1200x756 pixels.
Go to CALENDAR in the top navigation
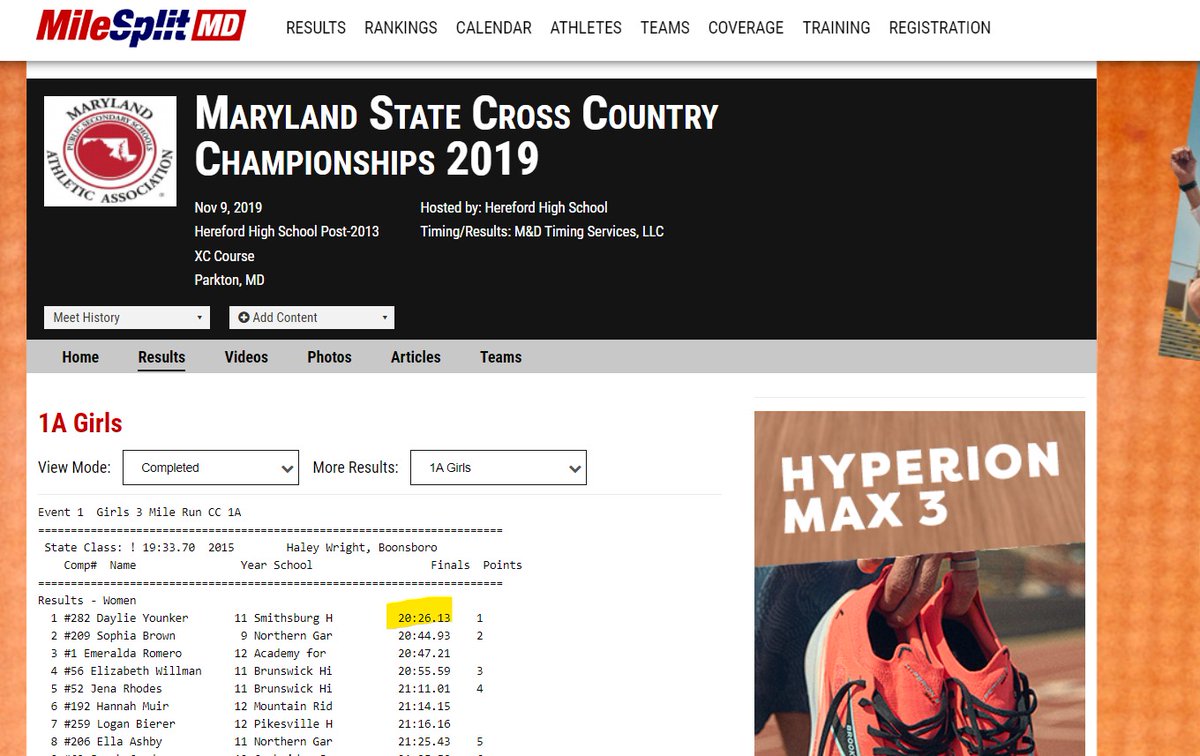tap(494, 28)
